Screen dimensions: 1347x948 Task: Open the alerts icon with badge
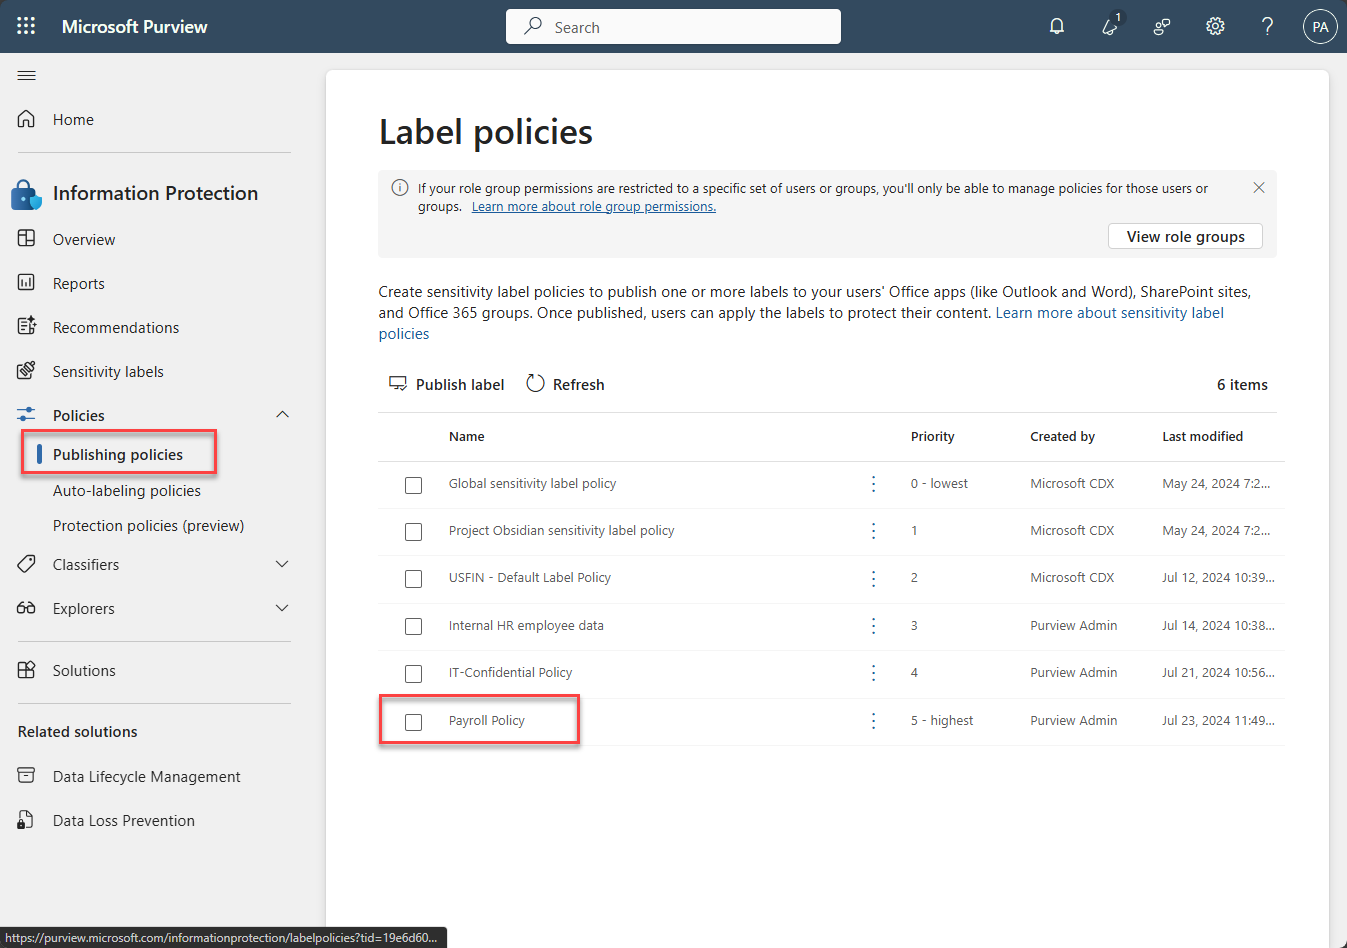[x=1109, y=28]
